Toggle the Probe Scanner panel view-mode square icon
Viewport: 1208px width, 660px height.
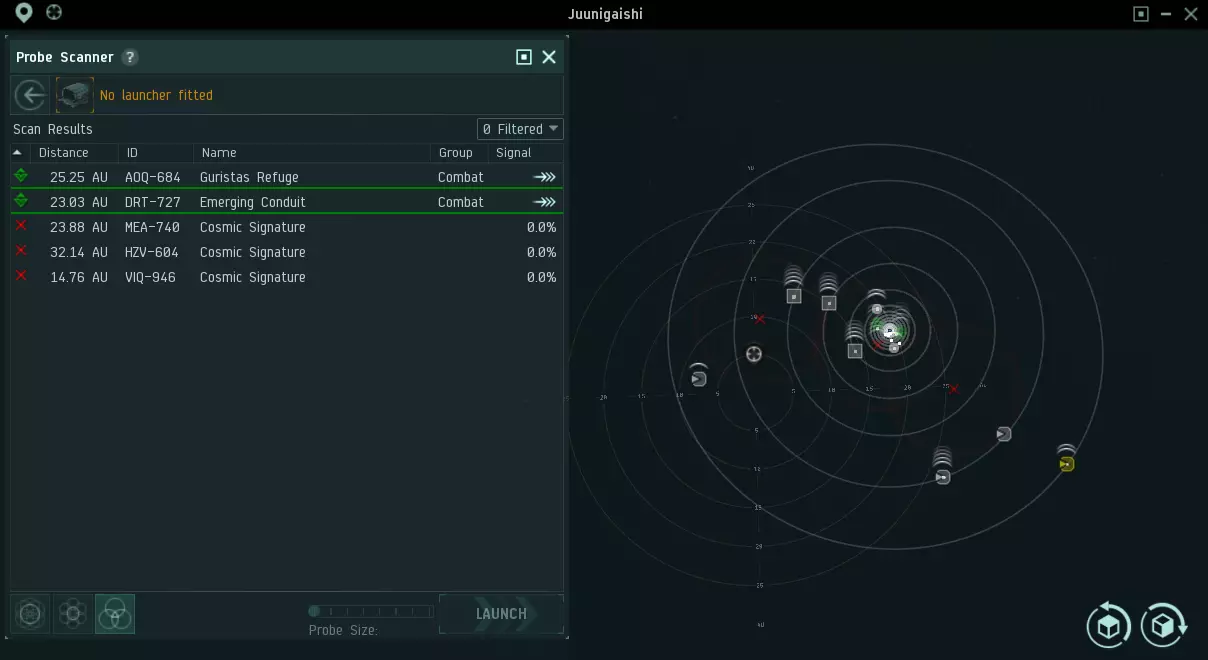[x=524, y=57]
